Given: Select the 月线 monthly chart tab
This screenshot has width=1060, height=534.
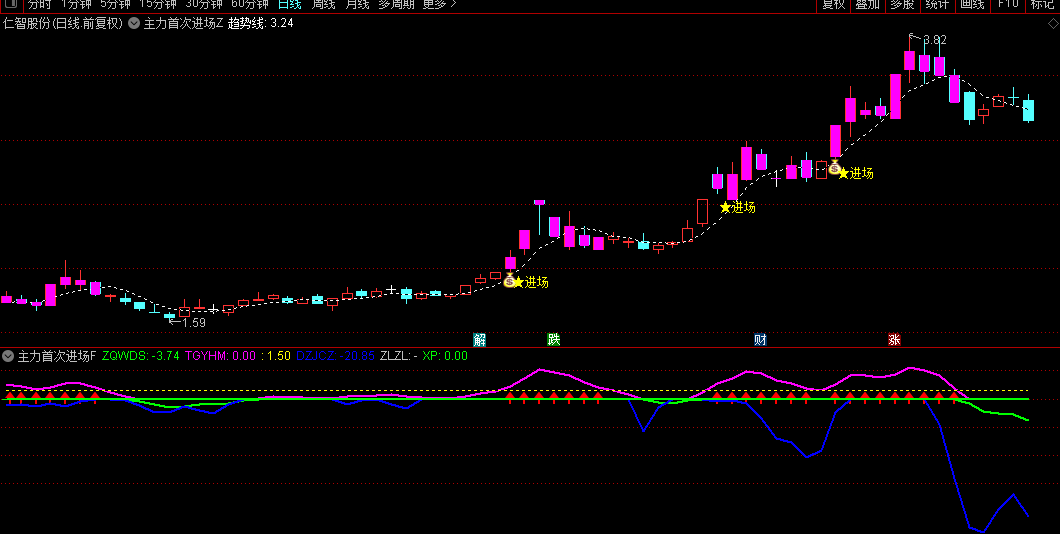Looking at the screenshot, I should click(357, 4).
